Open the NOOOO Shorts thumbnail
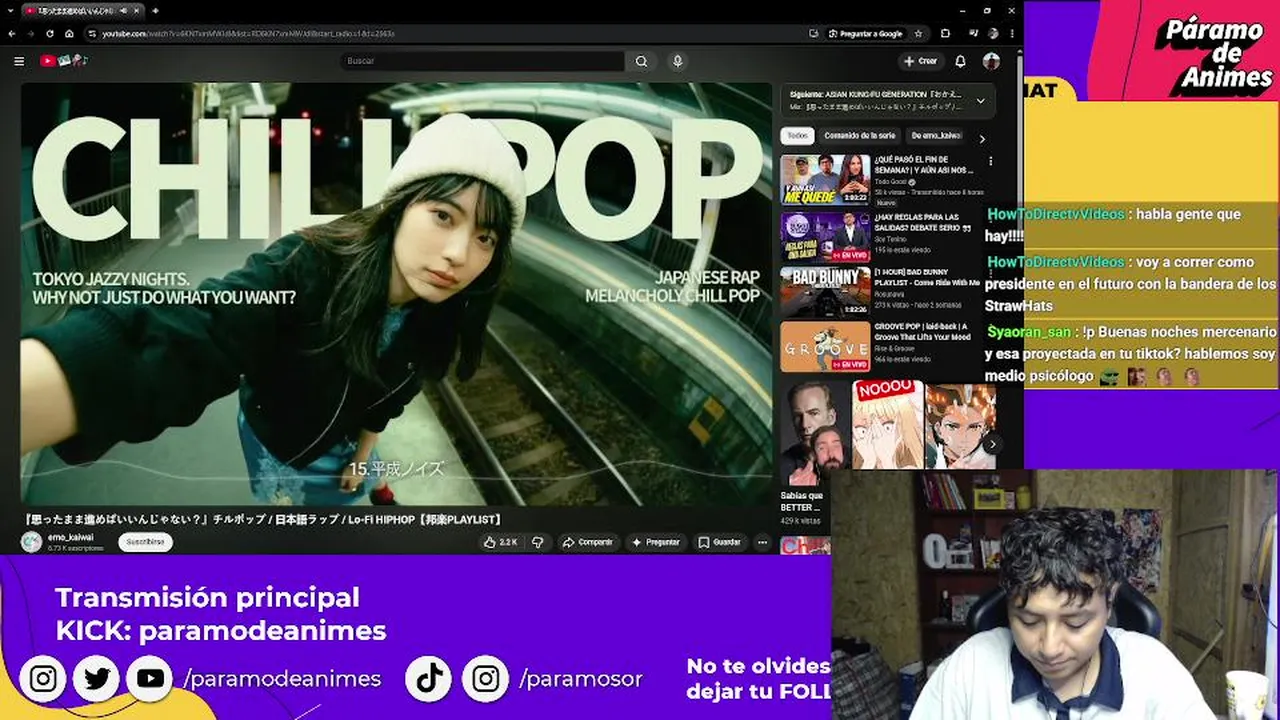Image resolution: width=1280 pixels, height=720 pixels. click(888, 424)
